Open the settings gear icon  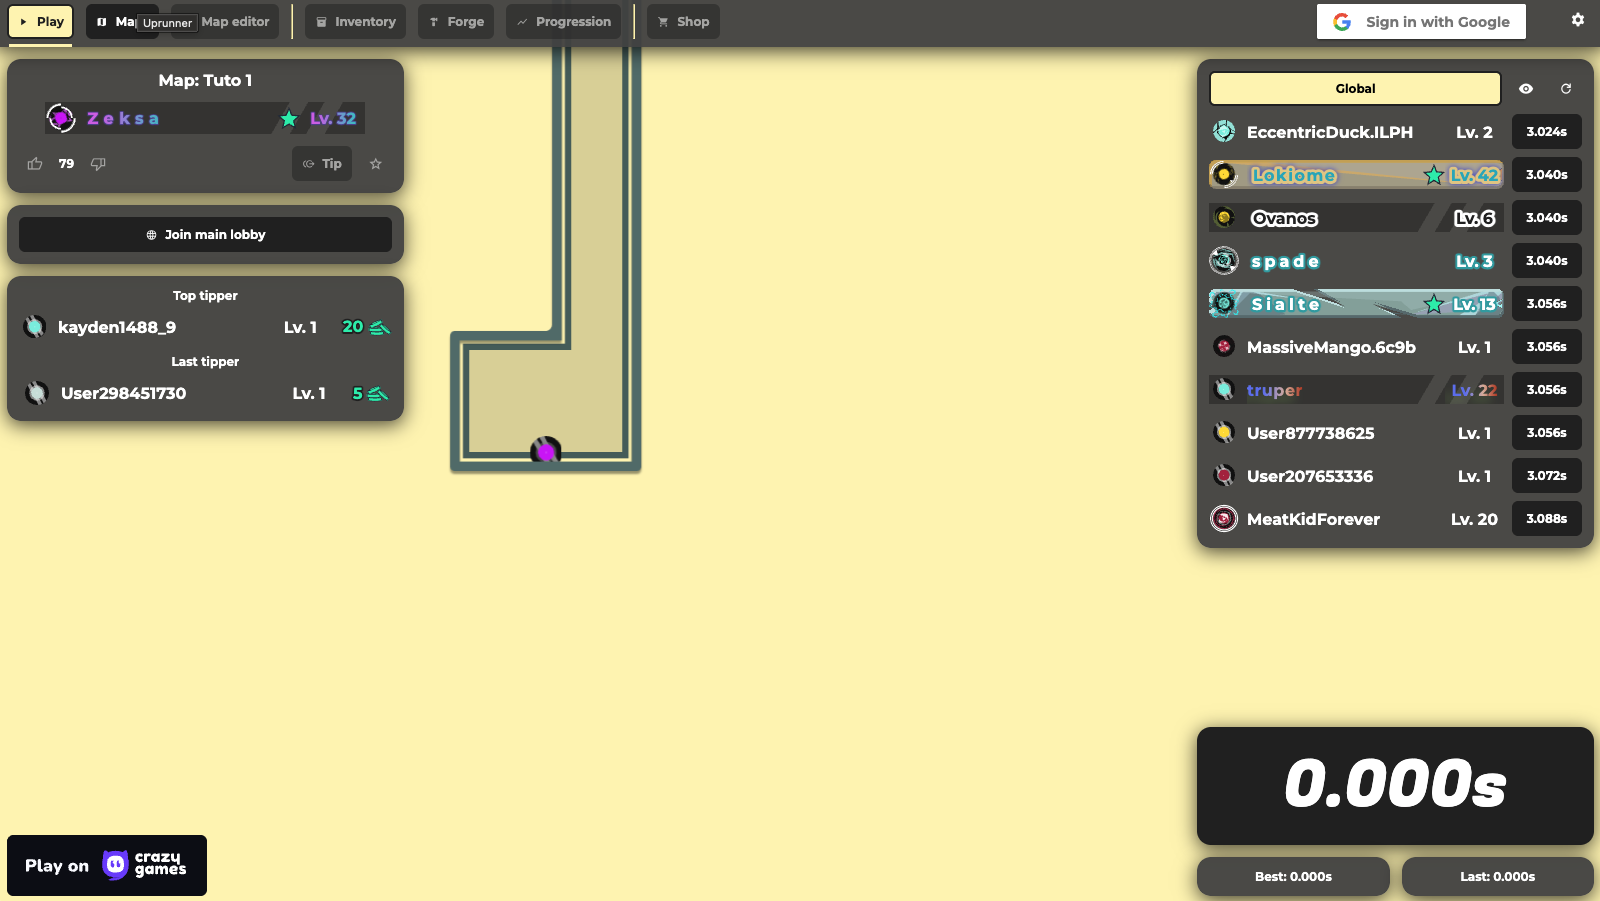click(x=1578, y=20)
